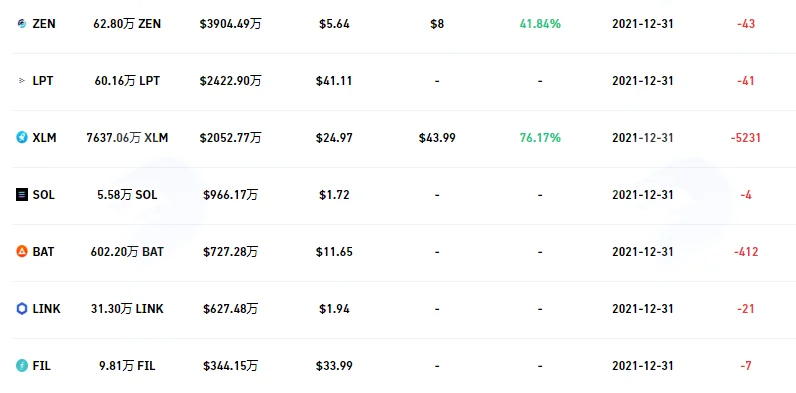Open the ZEN token name link
Screen dimensions: 796x393
pos(44,24)
